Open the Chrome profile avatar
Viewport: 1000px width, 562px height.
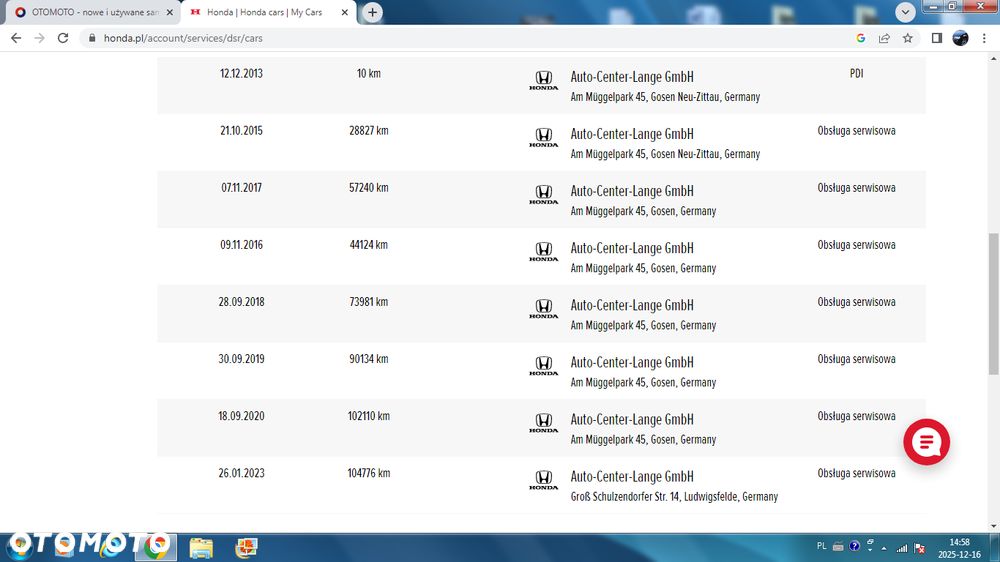tap(960, 38)
